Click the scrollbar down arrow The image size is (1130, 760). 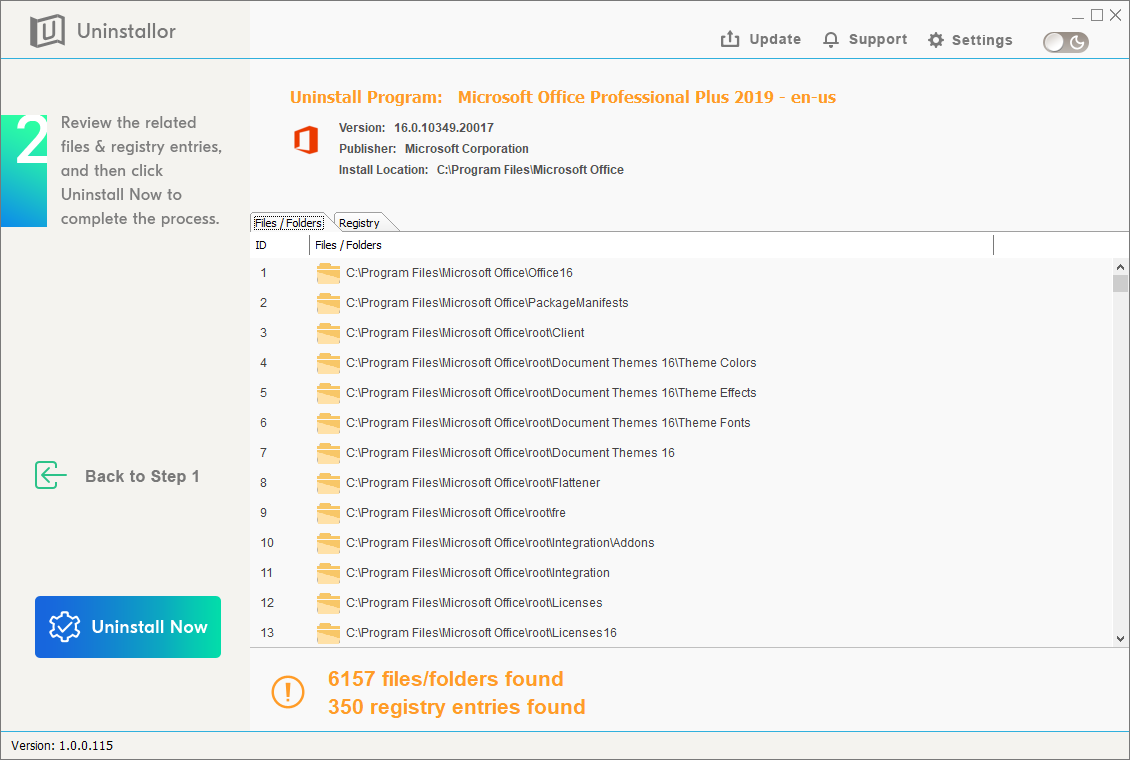[x=1120, y=638]
